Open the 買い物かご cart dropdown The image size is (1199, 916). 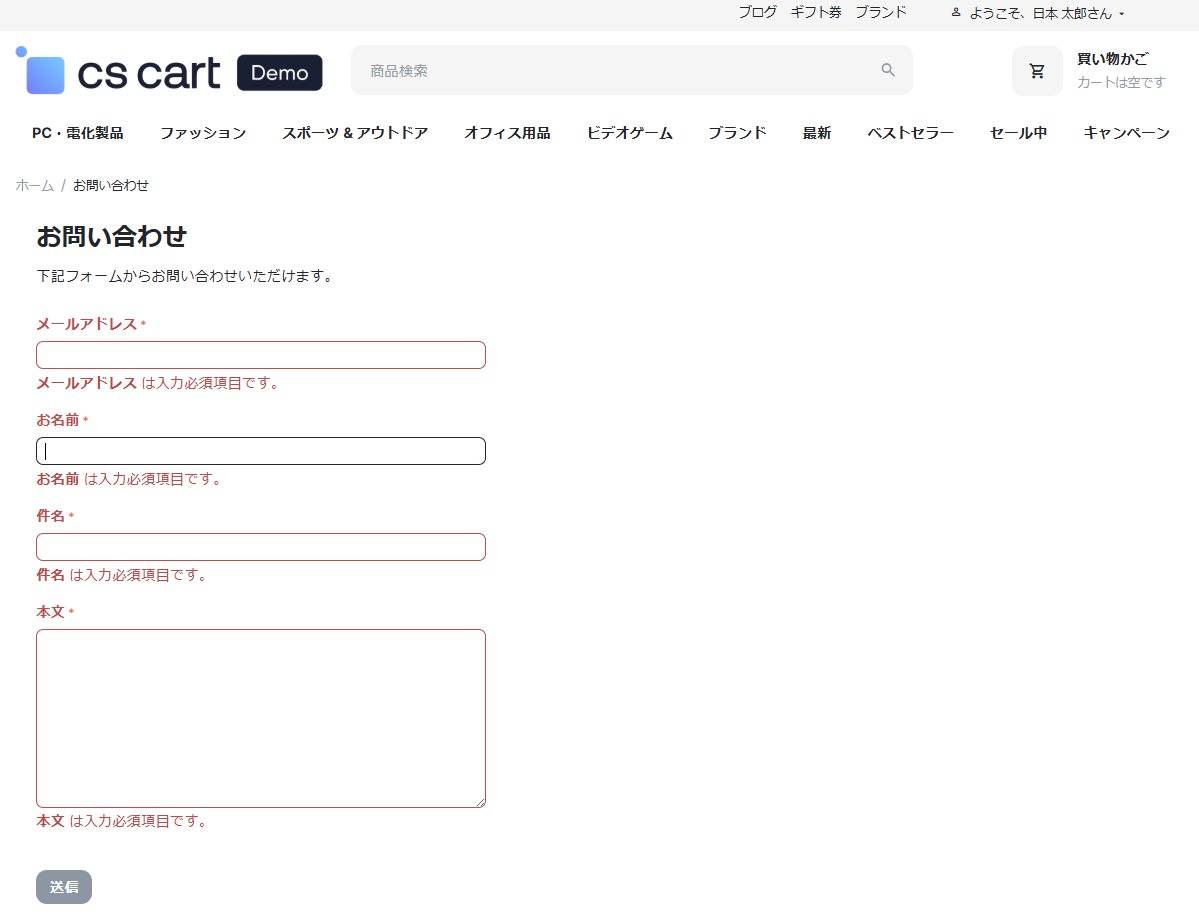pos(1112,60)
